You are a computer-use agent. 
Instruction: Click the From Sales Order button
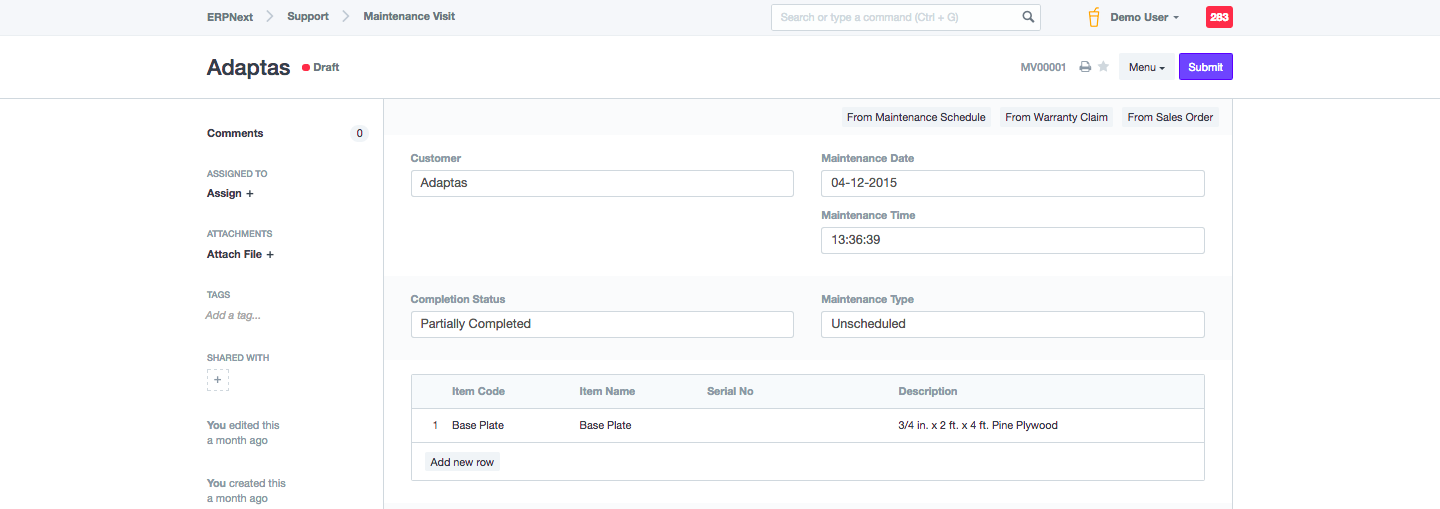[1170, 117]
